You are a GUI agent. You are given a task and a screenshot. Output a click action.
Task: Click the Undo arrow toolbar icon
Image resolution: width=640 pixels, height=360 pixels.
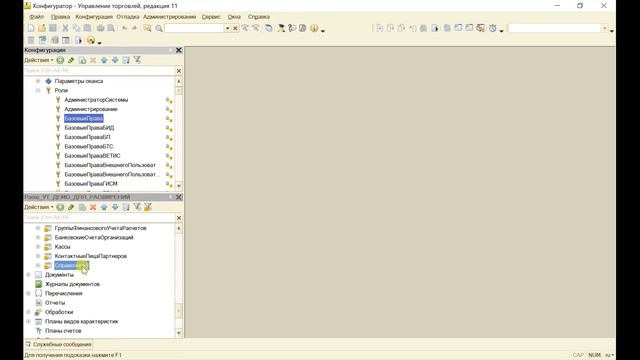pos(124,28)
